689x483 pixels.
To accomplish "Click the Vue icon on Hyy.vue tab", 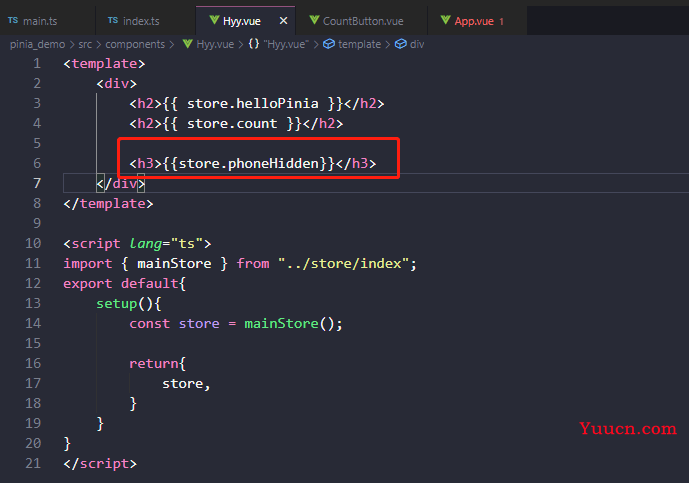I will click(214, 20).
